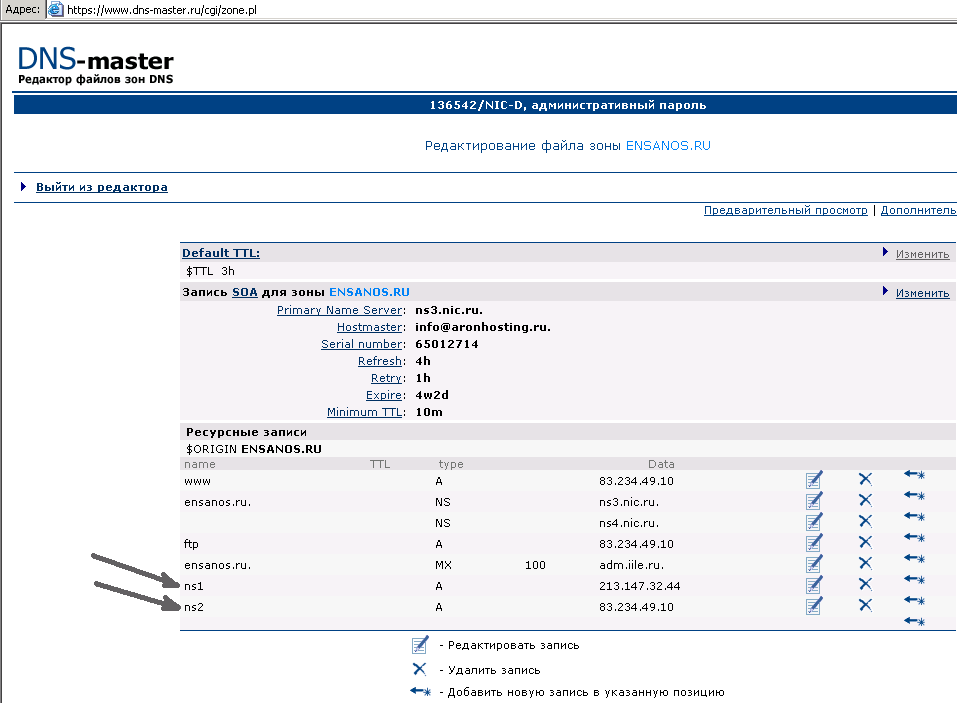The width and height of the screenshot is (957, 703).
Task: Delete the ns3.nic.ru. NS record
Action: tap(865, 500)
